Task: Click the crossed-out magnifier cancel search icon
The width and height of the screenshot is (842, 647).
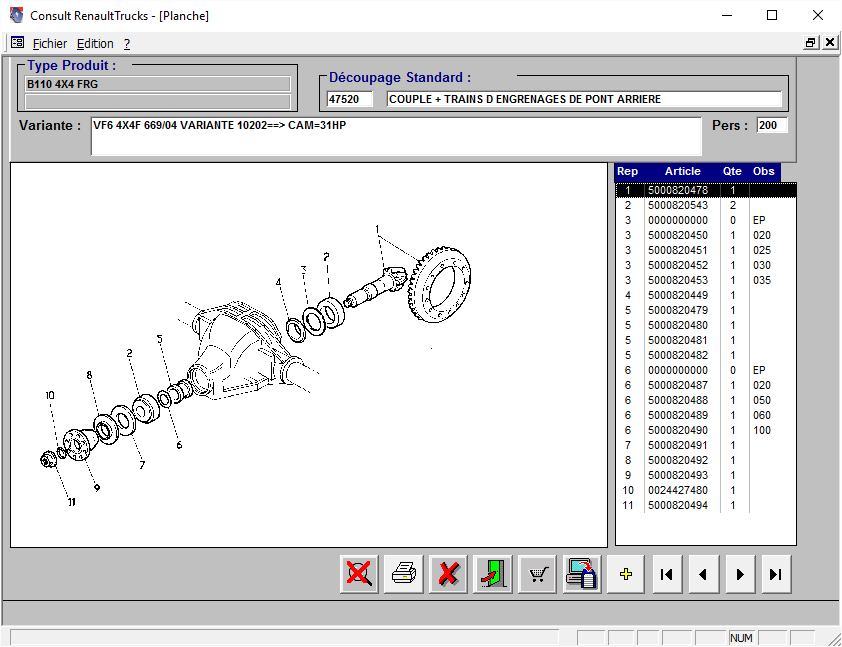Action: tap(359, 575)
